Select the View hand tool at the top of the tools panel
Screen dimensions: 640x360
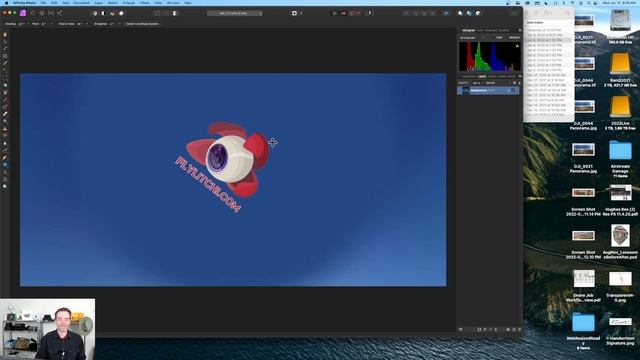tap(5, 35)
